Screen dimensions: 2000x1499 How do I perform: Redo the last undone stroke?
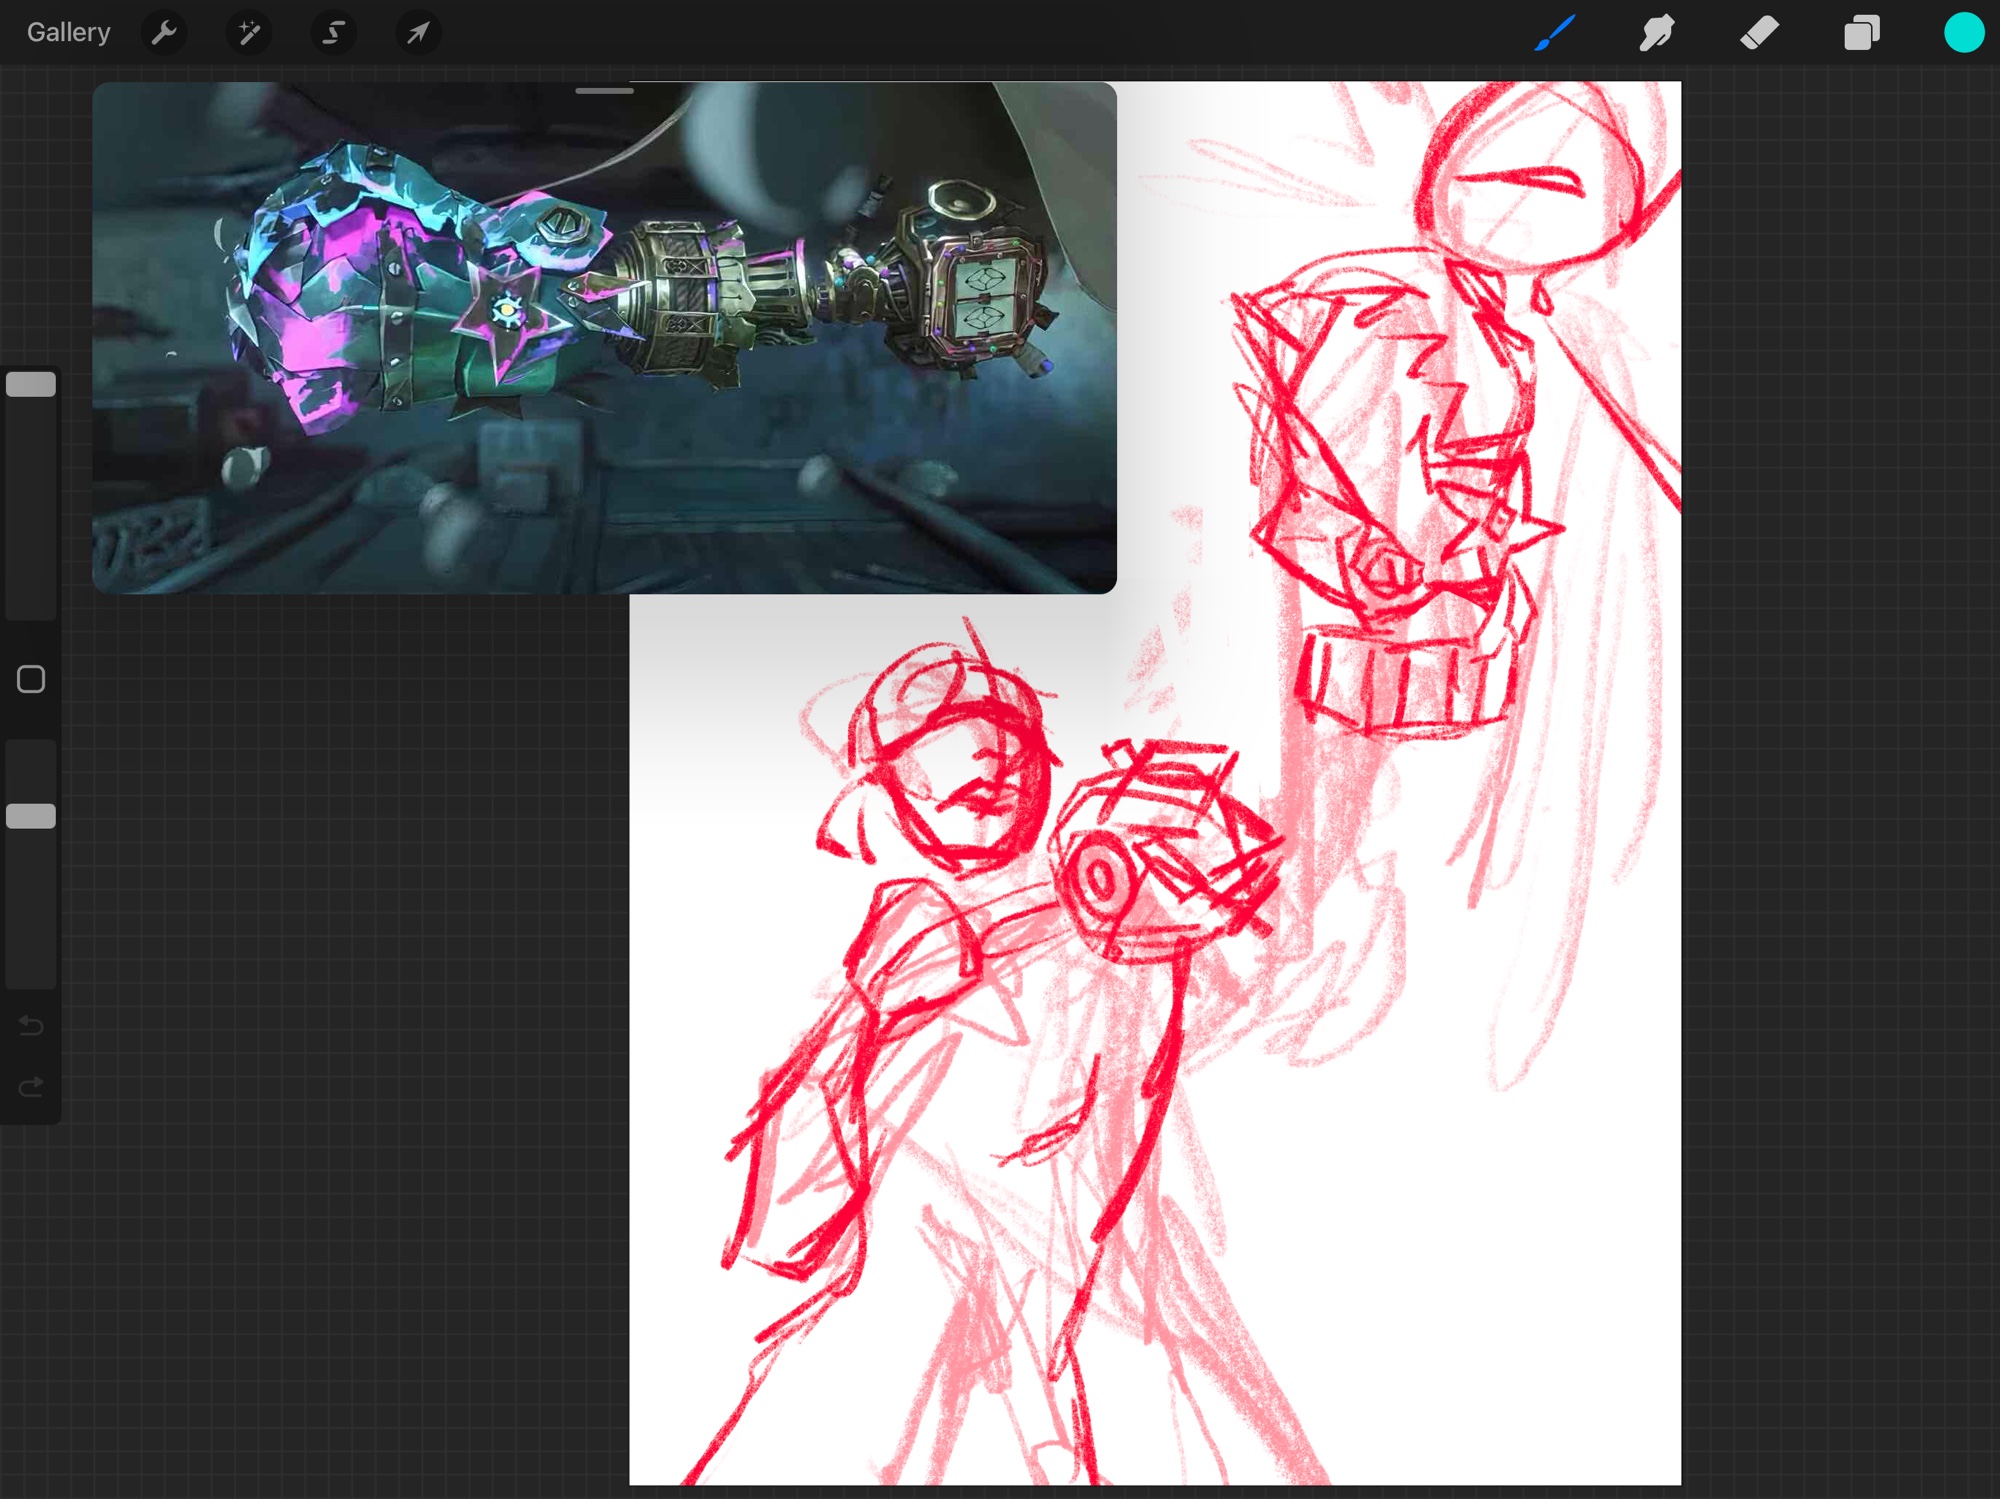(x=31, y=1087)
